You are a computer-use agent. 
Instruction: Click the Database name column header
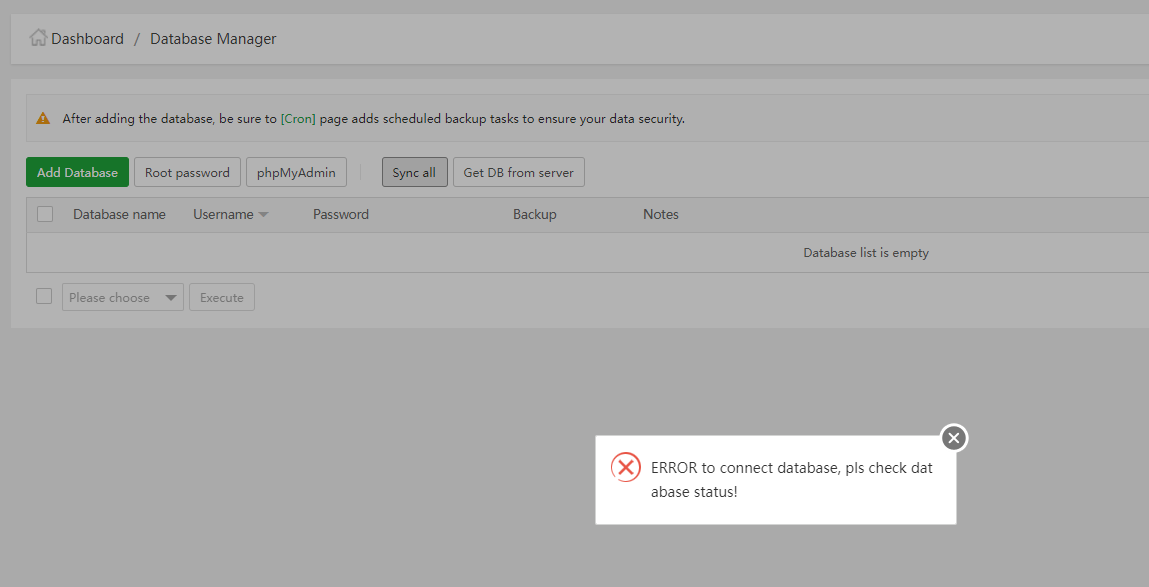click(119, 214)
